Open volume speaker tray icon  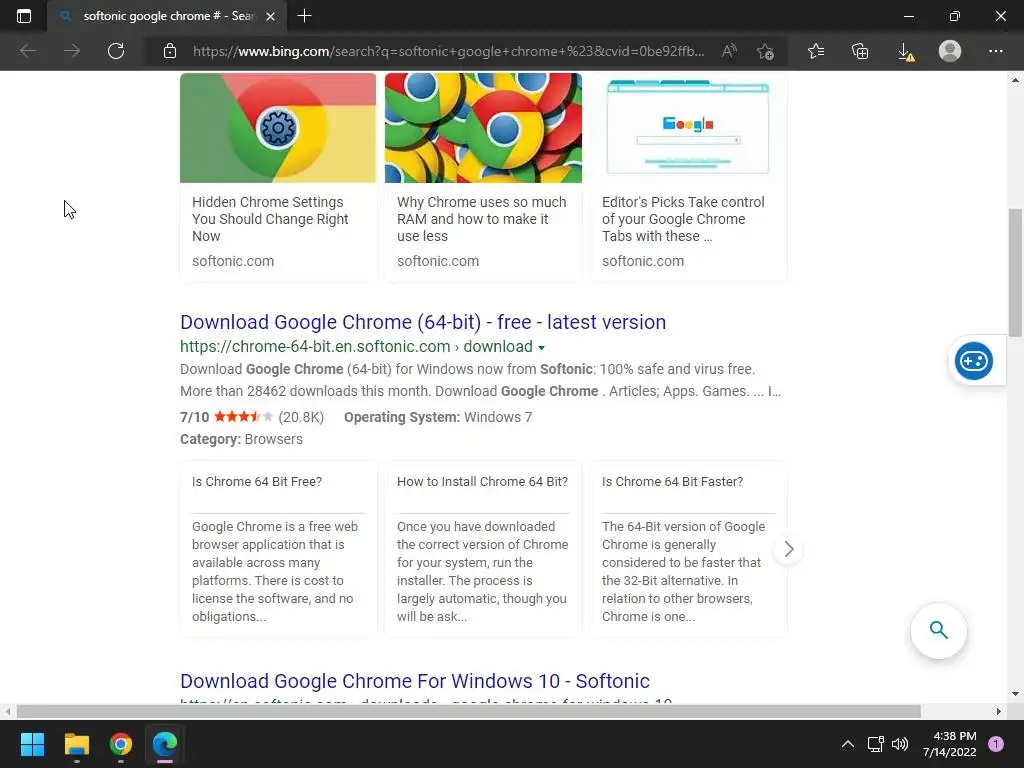pos(900,744)
